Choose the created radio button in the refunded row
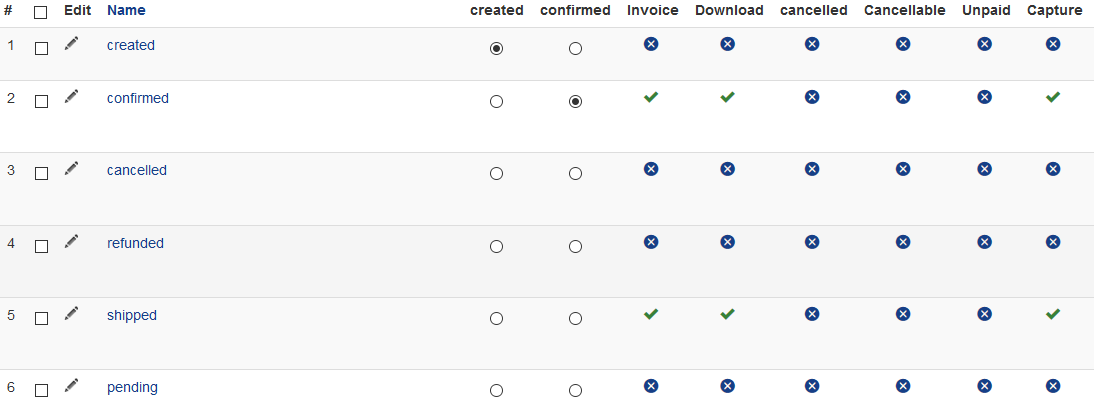Image resolution: width=1094 pixels, height=419 pixels. (496, 246)
